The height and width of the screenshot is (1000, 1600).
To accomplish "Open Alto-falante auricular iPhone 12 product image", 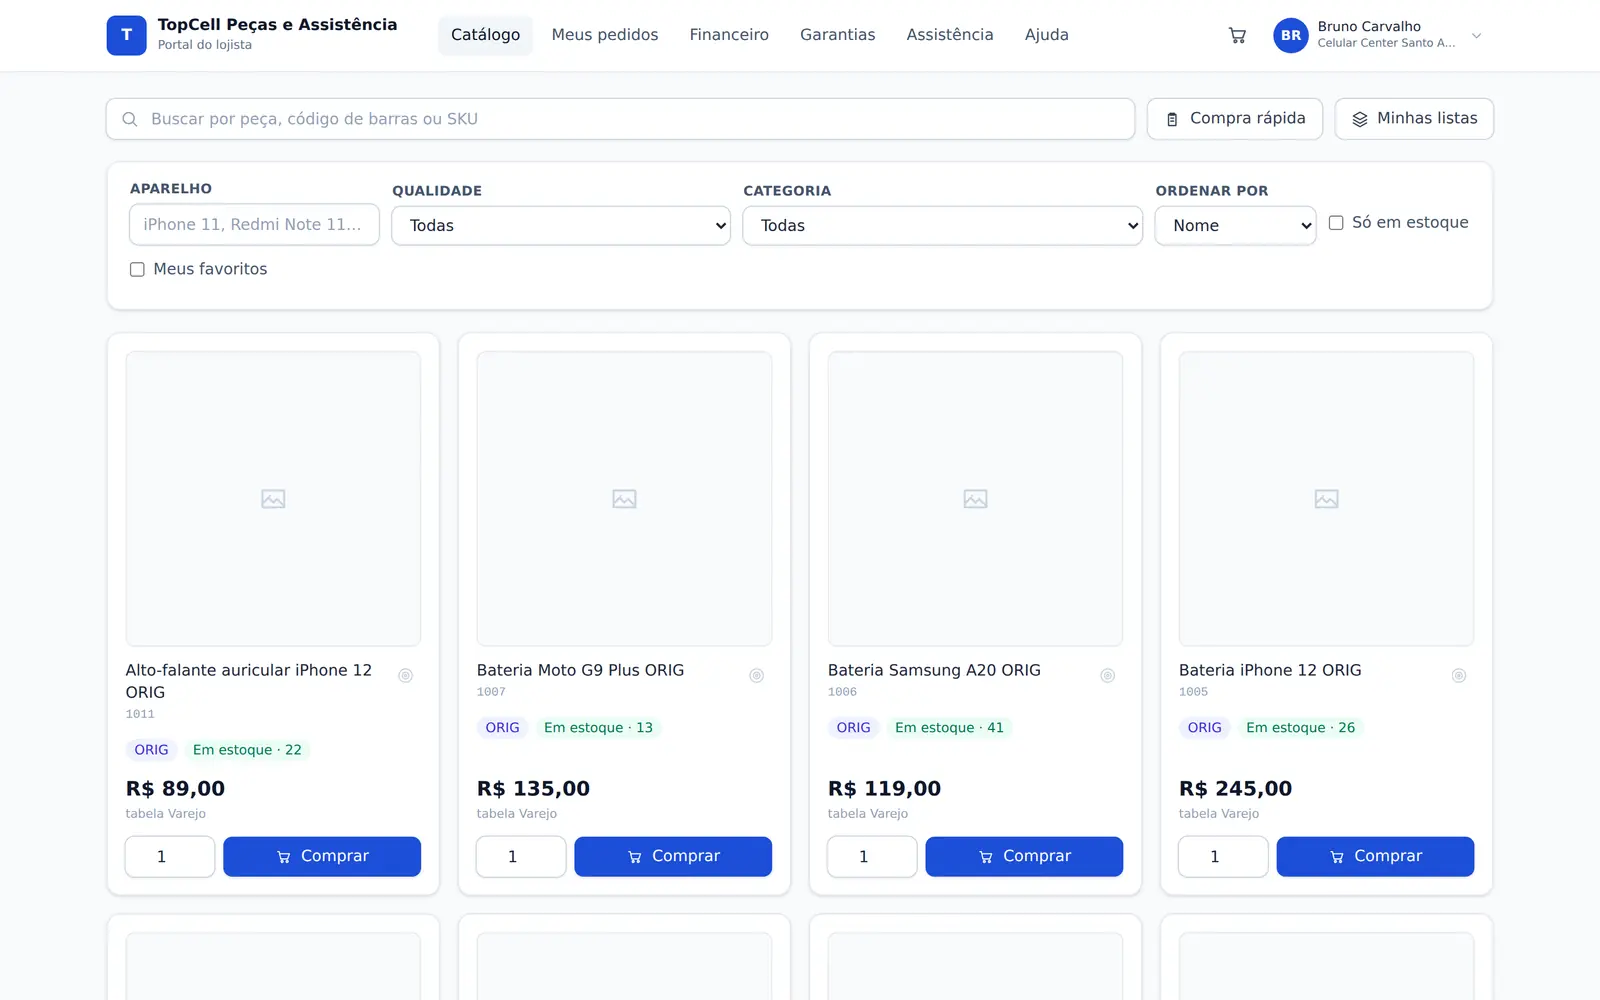I will (273, 498).
